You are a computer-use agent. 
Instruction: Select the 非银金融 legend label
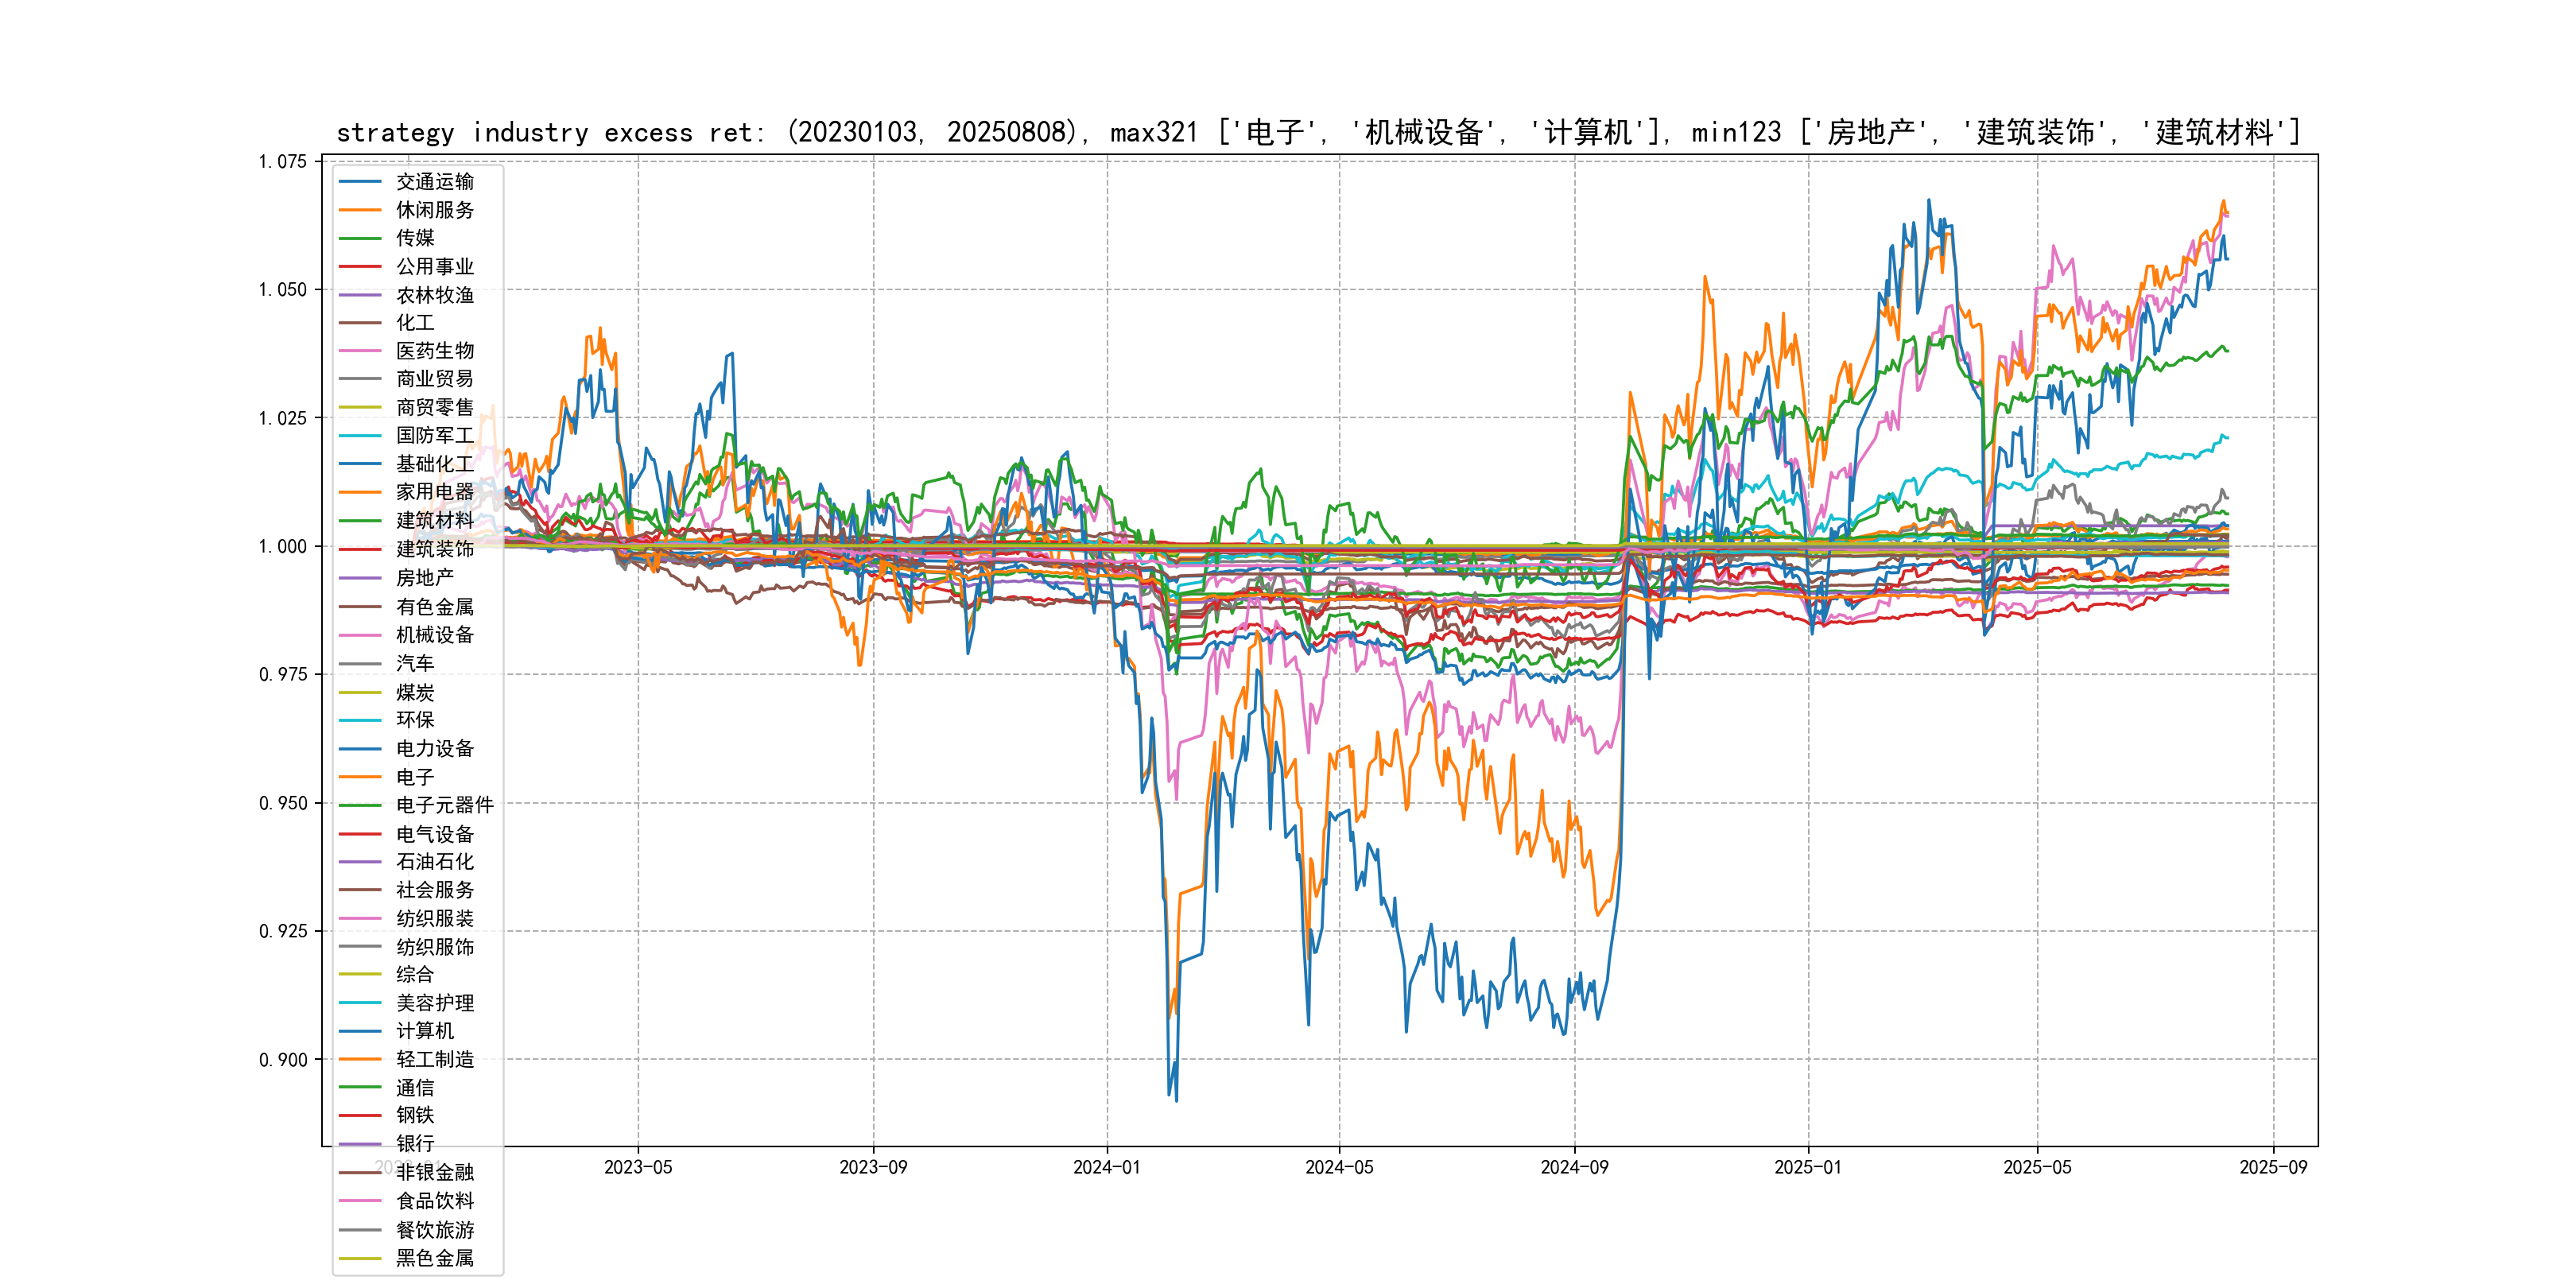coord(435,1172)
